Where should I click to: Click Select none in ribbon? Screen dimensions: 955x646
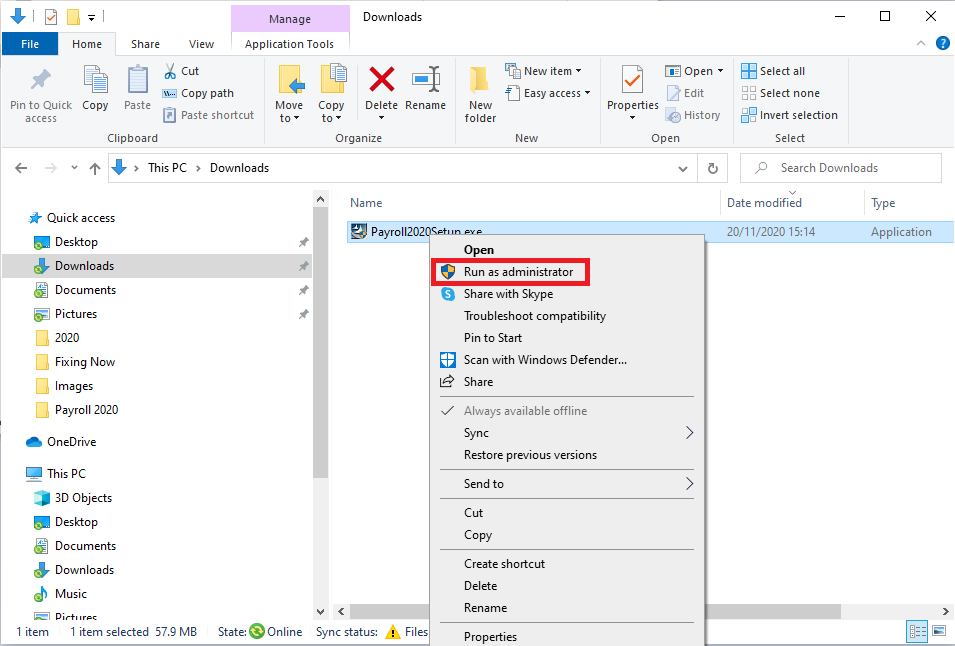[x=780, y=93]
